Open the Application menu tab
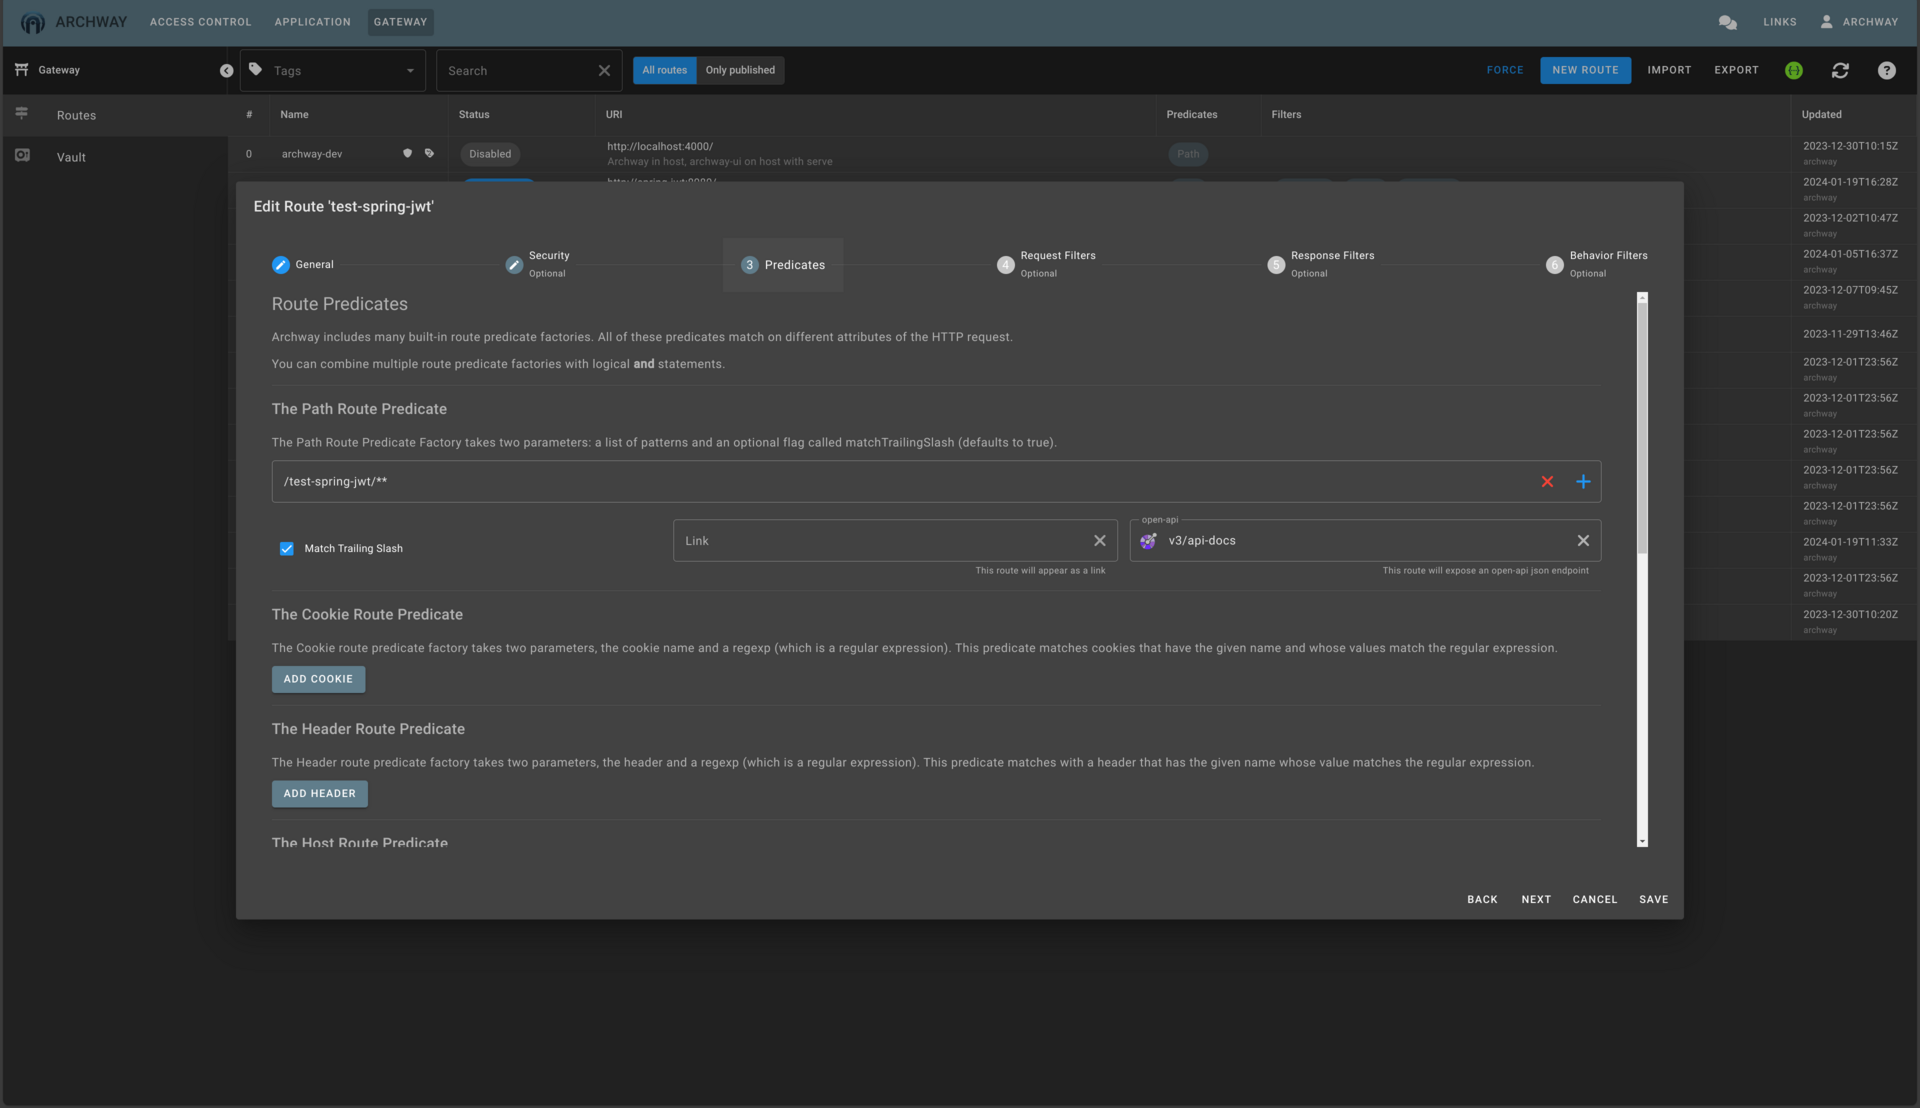Screen dimensions: 1920x1108 point(313,22)
